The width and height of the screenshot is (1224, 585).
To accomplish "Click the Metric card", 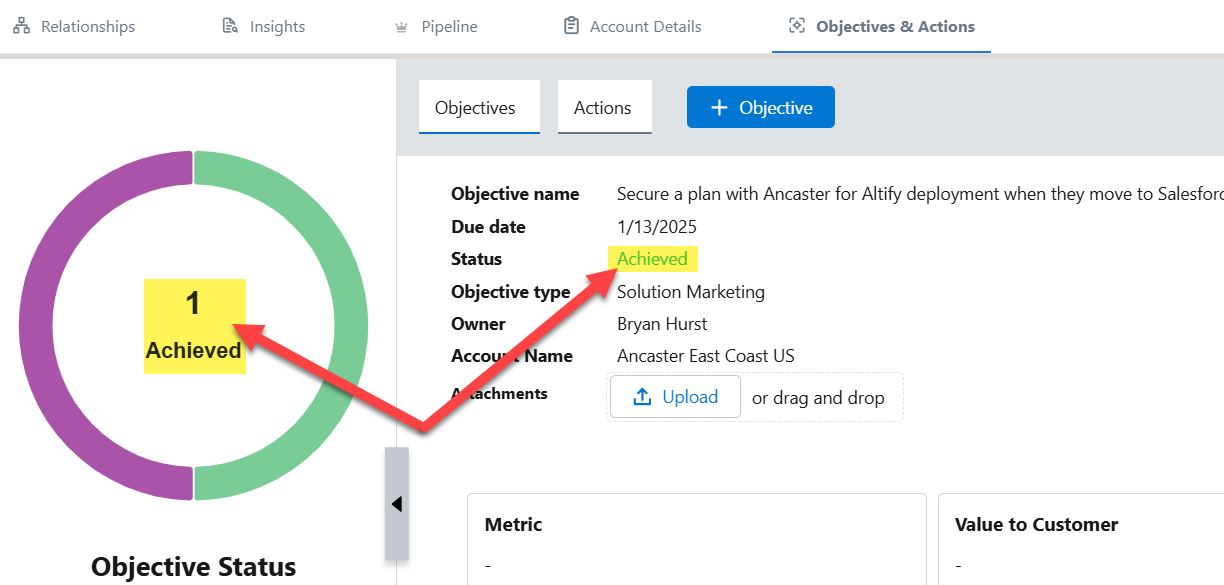I will click(x=696, y=540).
